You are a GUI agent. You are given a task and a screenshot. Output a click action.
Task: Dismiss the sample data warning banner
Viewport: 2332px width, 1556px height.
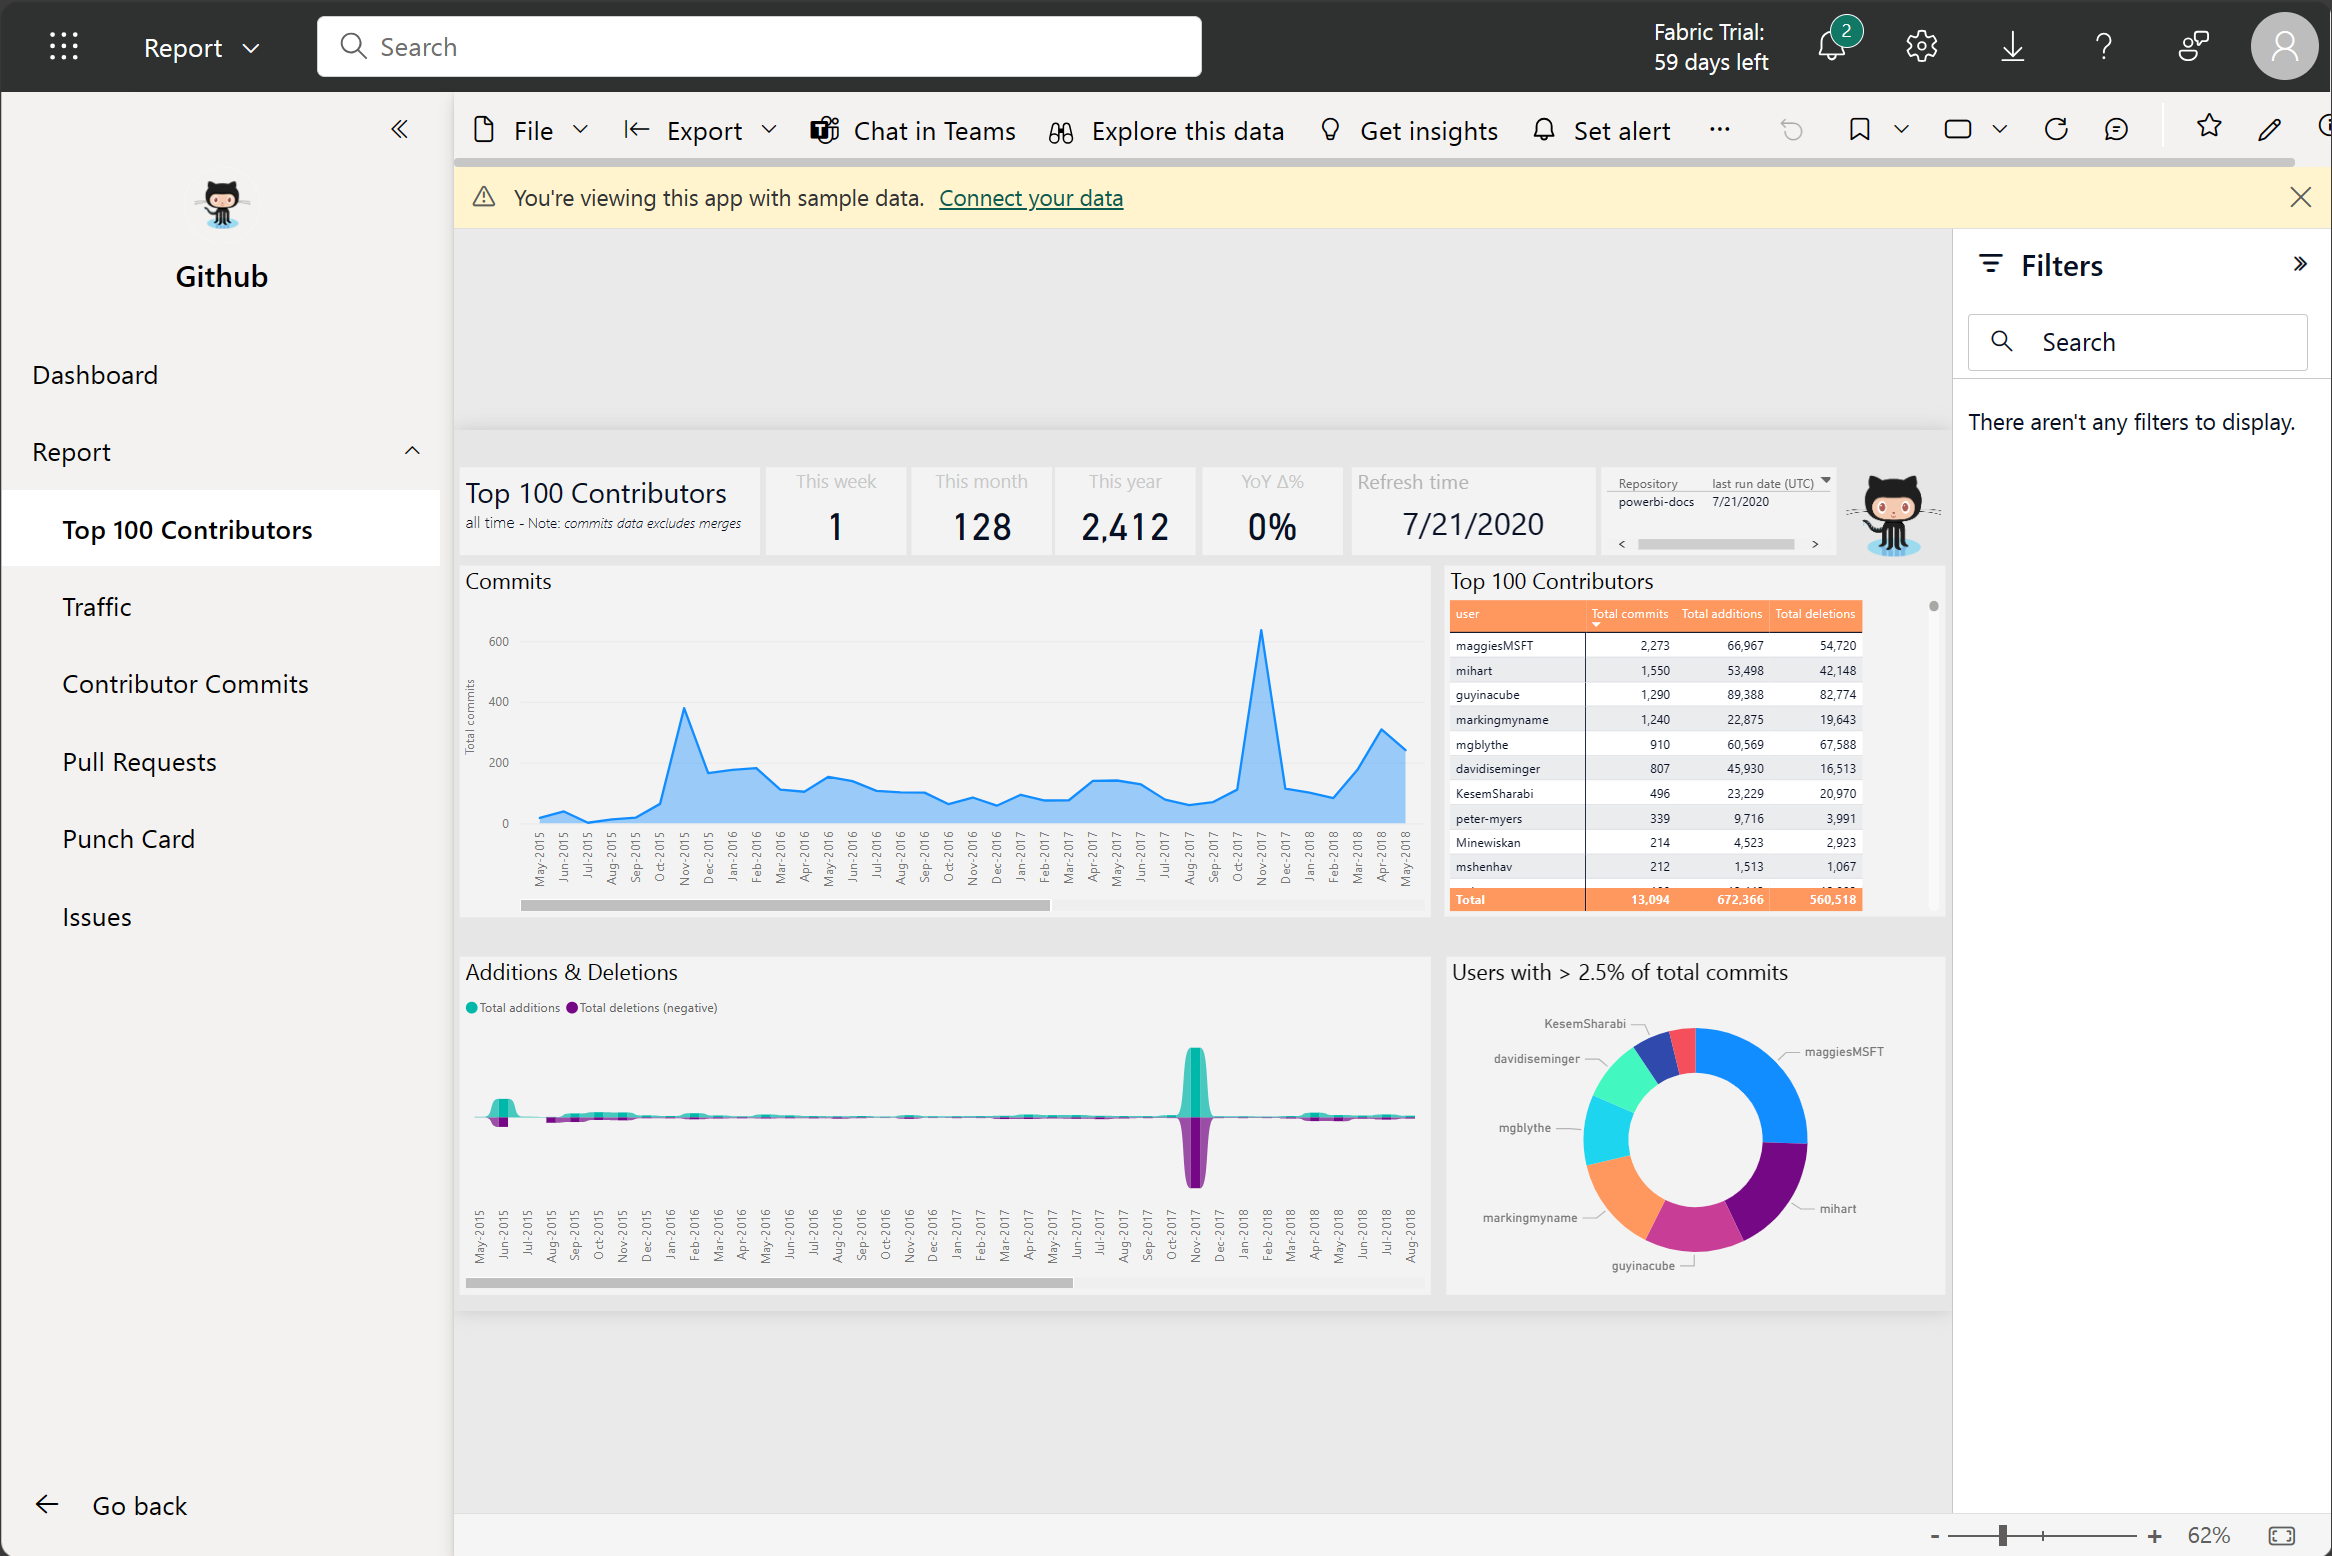(x=2301, y=196)
